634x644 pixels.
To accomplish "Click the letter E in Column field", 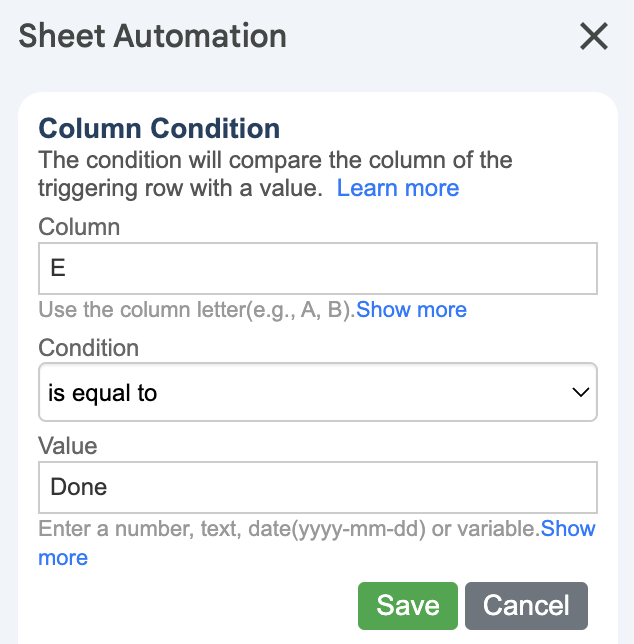I will (57, 269).
